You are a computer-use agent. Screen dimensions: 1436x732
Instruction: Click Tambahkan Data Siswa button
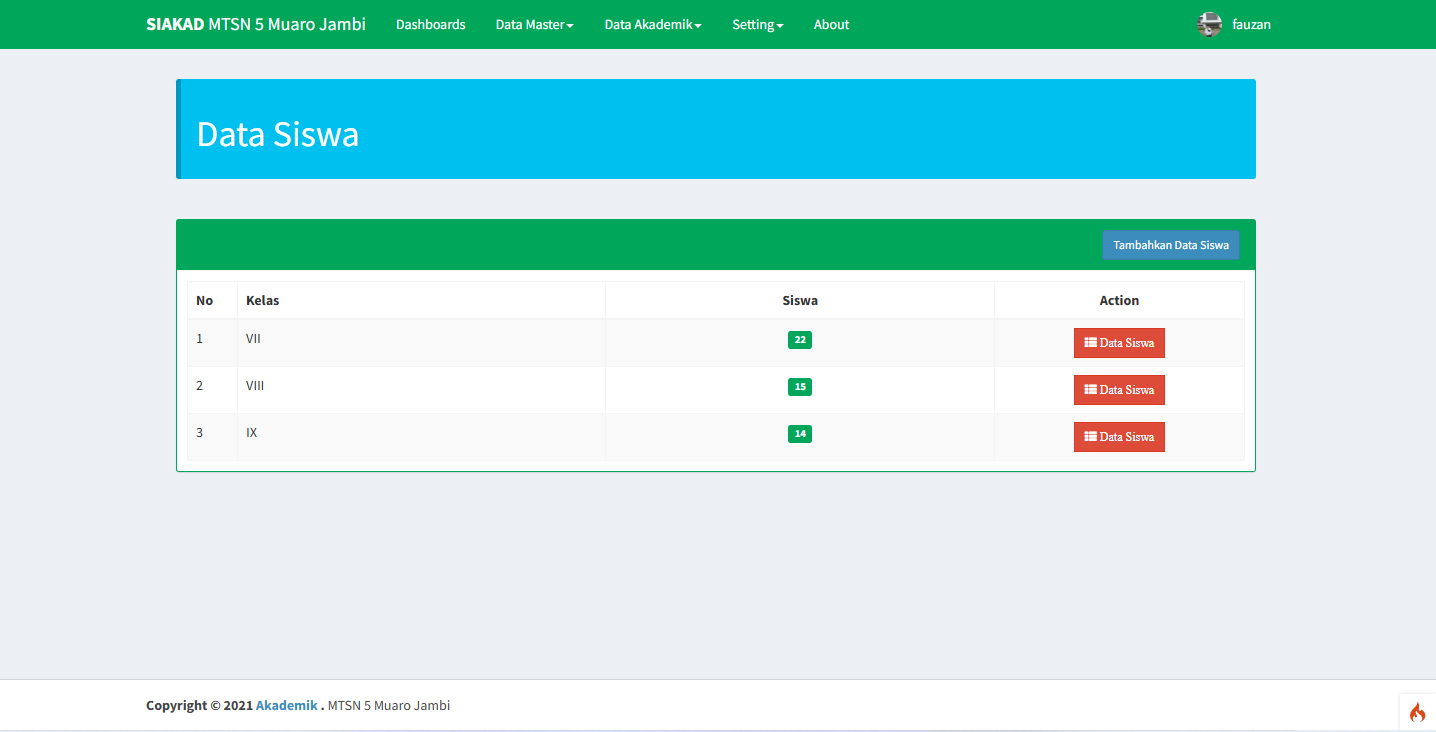pos(1170,245)
